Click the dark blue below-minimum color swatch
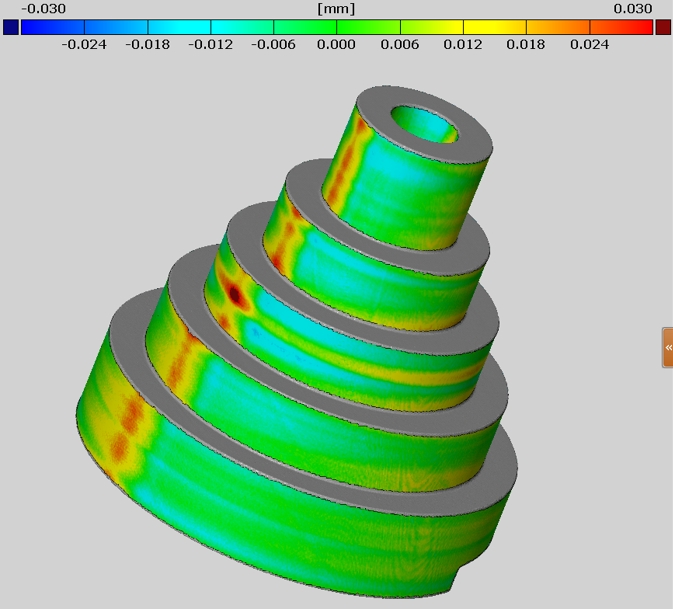This screenshot has width=673, height=609. 11,27
